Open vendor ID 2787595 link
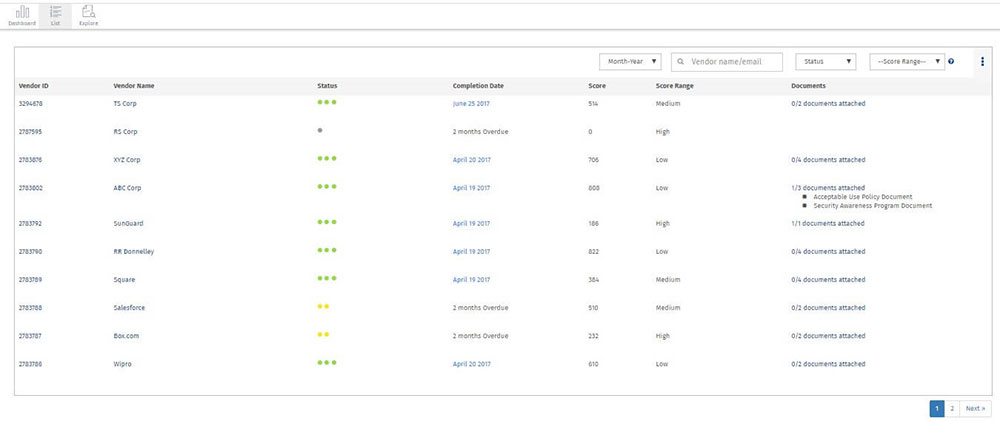Viewport: 1000px width, 421px height. click(x=31, y=132)
